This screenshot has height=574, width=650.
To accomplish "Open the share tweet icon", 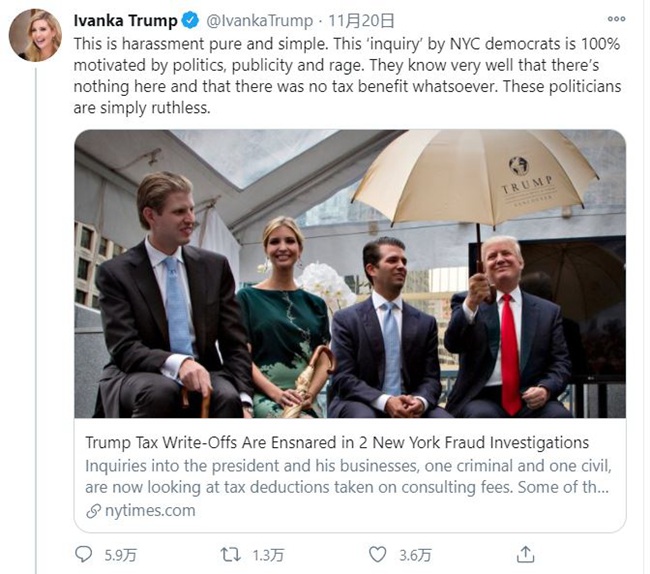I will pyautogui.click(x=525, y=553).
